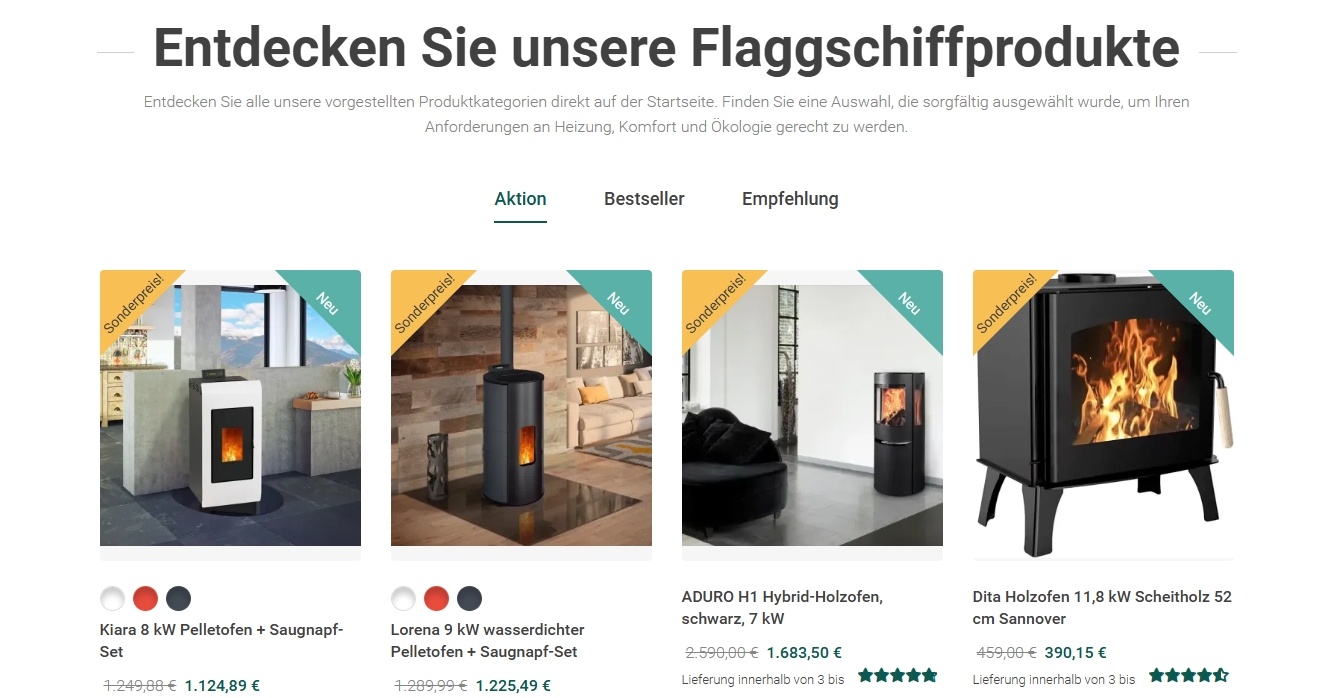Image resolution: width=1322 pixels, height=698 pixels.
Task: Click Sonderpreis badge on ADURO H1 image
Action: tap(714, 303)
